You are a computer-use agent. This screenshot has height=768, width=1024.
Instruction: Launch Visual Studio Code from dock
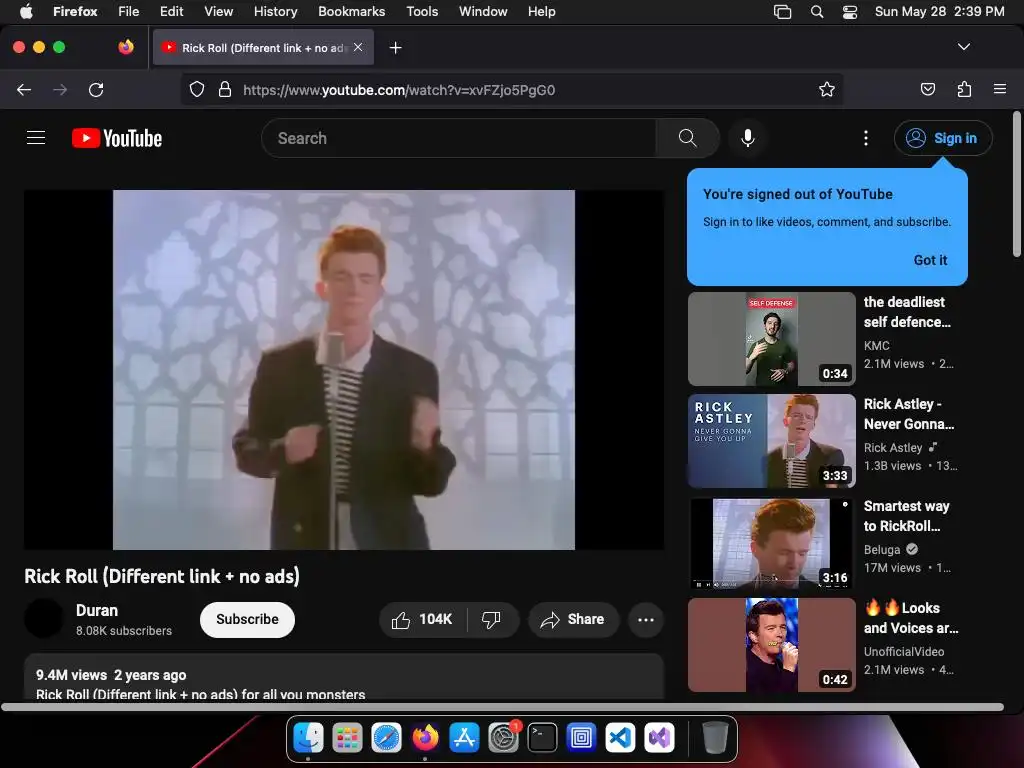pyautogui.click(x=620, y=738)
